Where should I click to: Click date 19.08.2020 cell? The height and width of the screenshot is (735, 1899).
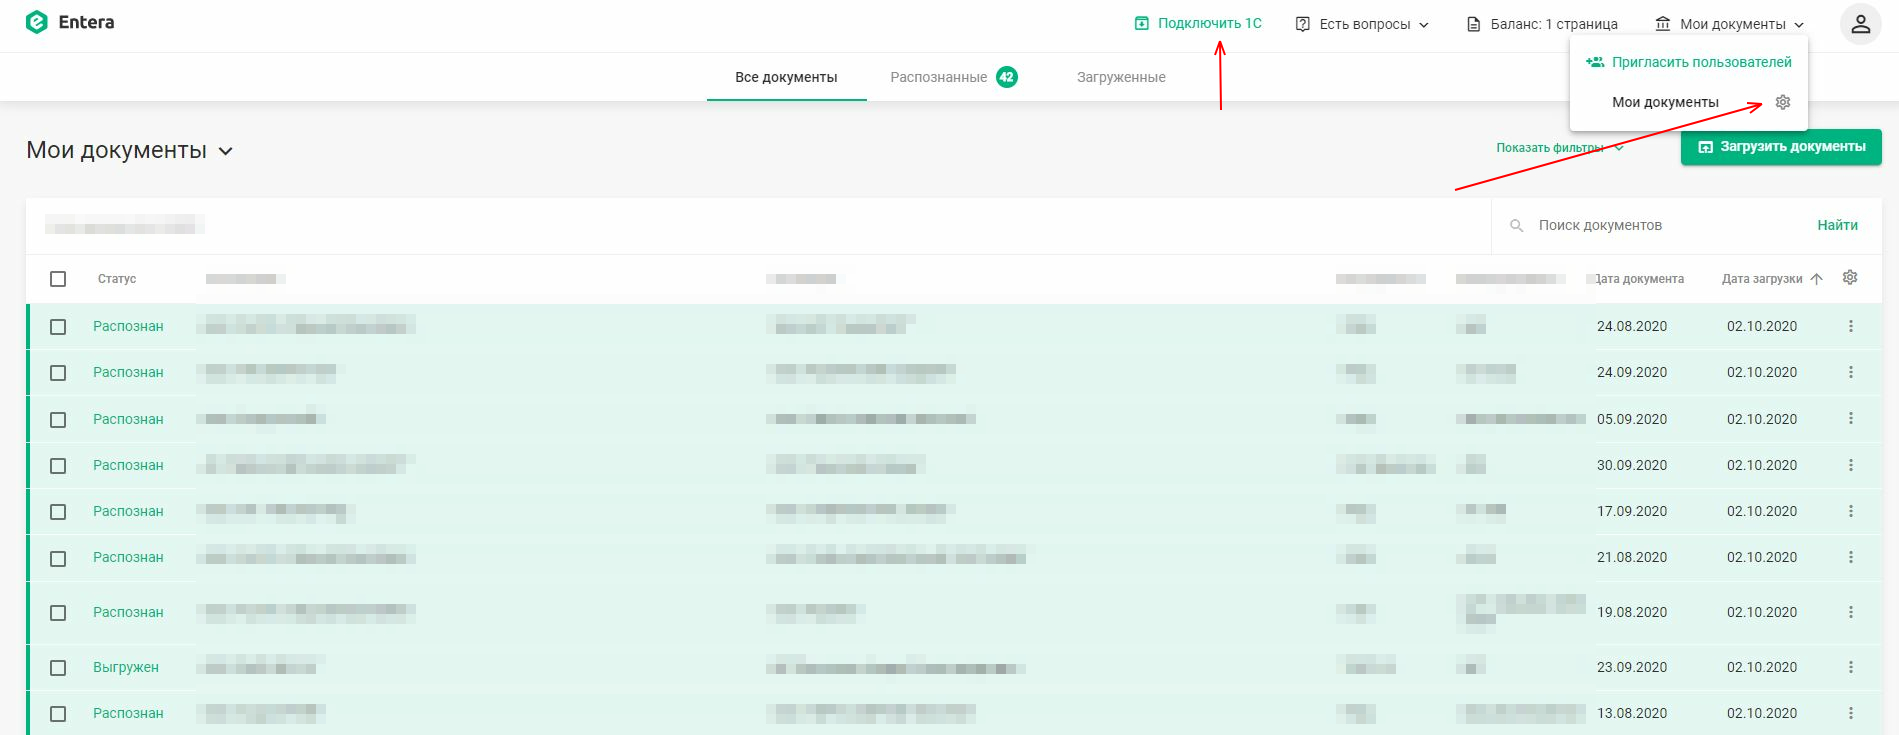click(1632, 612)
